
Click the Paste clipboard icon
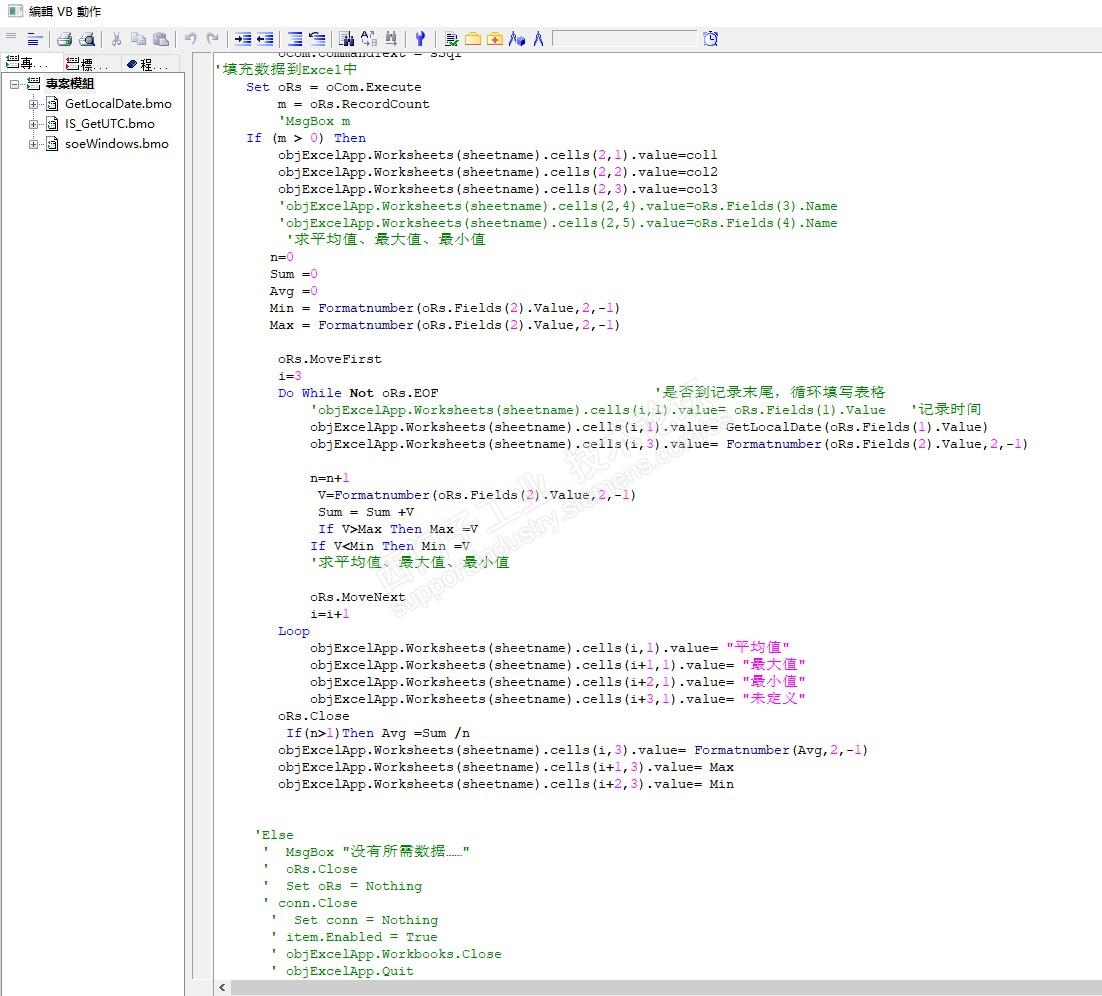click(161, 39)
